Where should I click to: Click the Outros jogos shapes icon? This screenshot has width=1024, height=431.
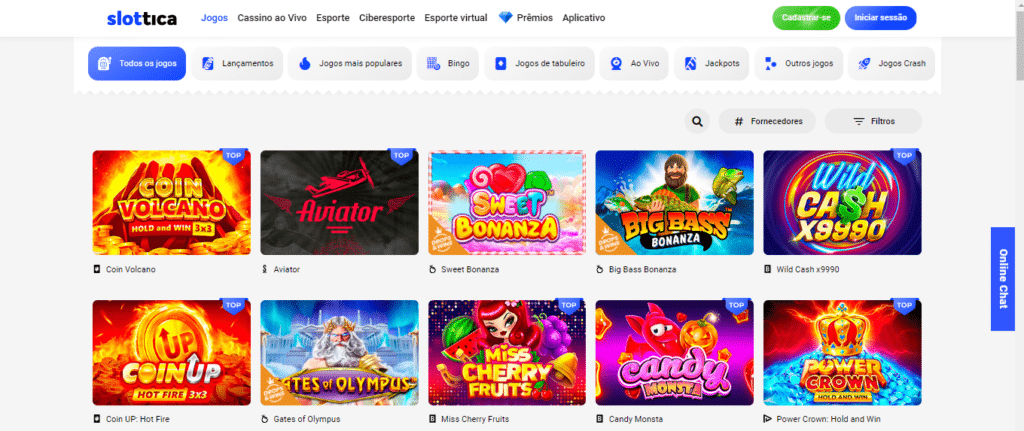[x=771, y=63]
